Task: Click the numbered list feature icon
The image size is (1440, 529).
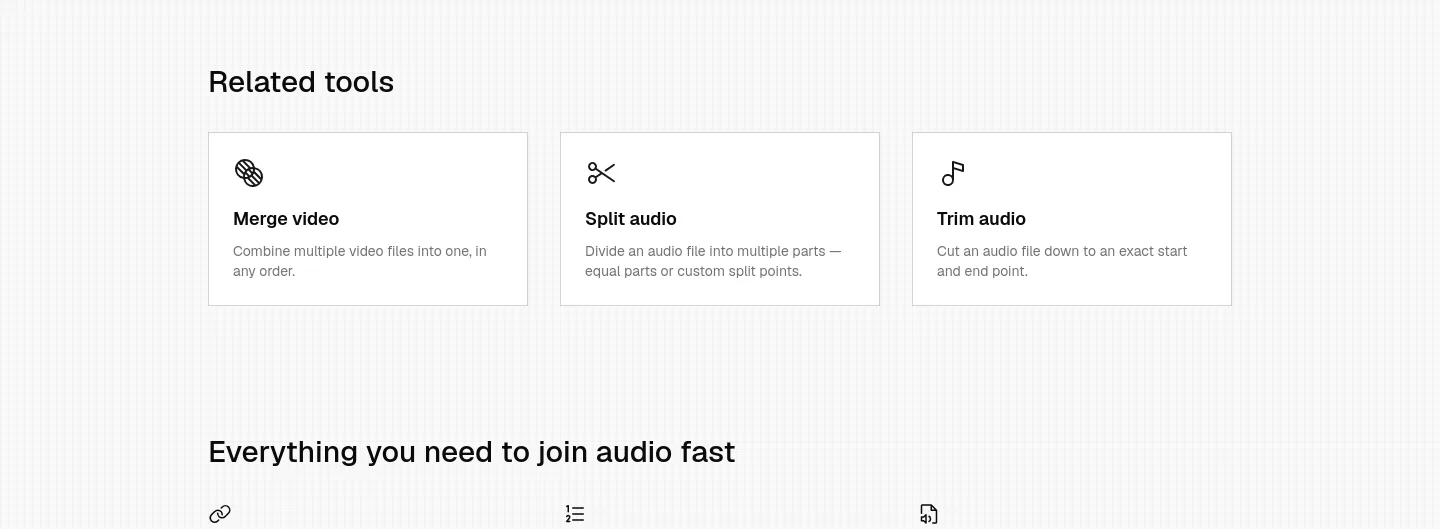Action: 575,514
